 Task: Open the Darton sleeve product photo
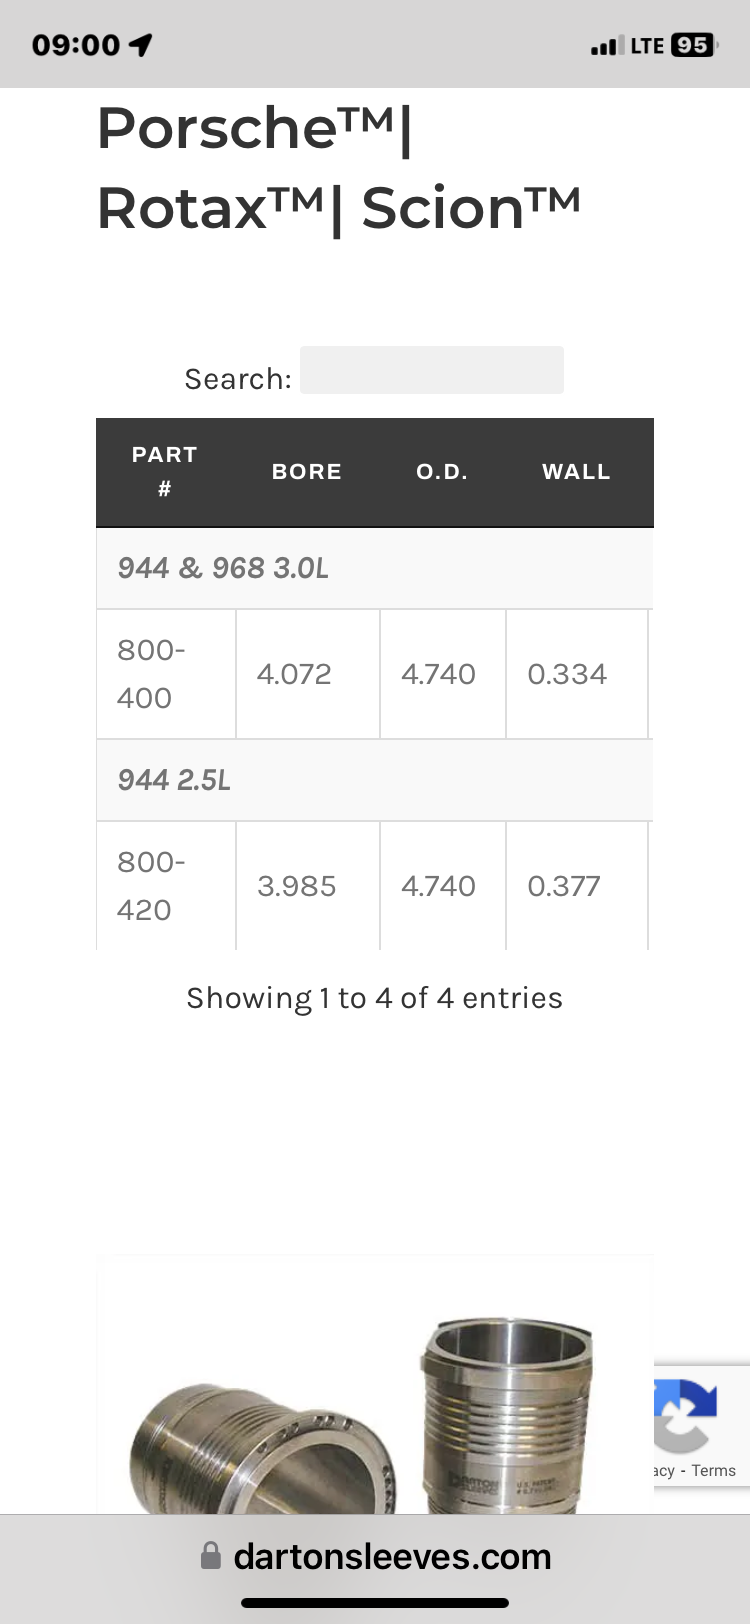pyautogui.click(x=375, y=1384)
